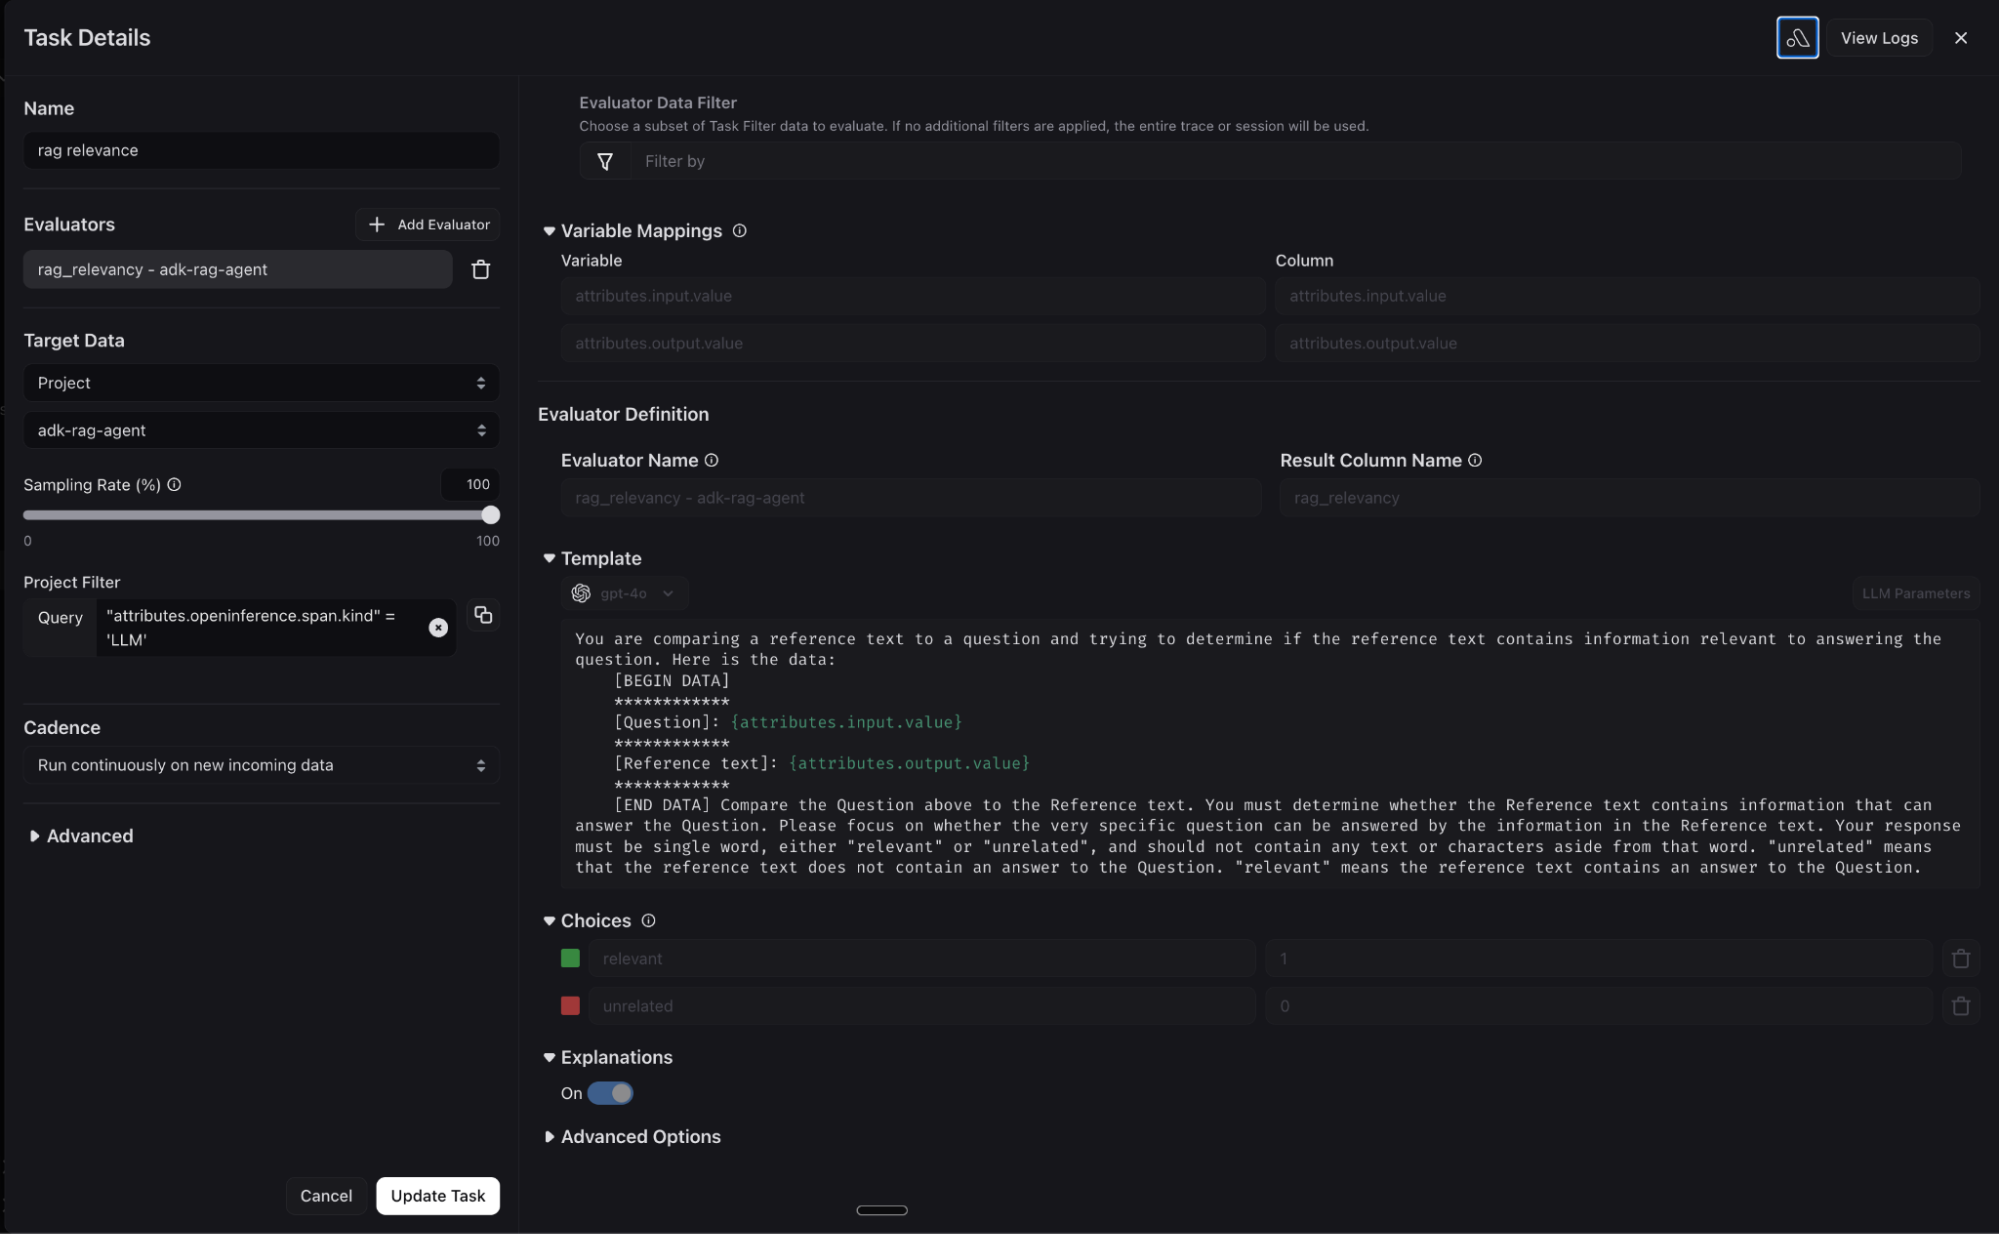Click the Update Task button

[x=437, y=1196]
